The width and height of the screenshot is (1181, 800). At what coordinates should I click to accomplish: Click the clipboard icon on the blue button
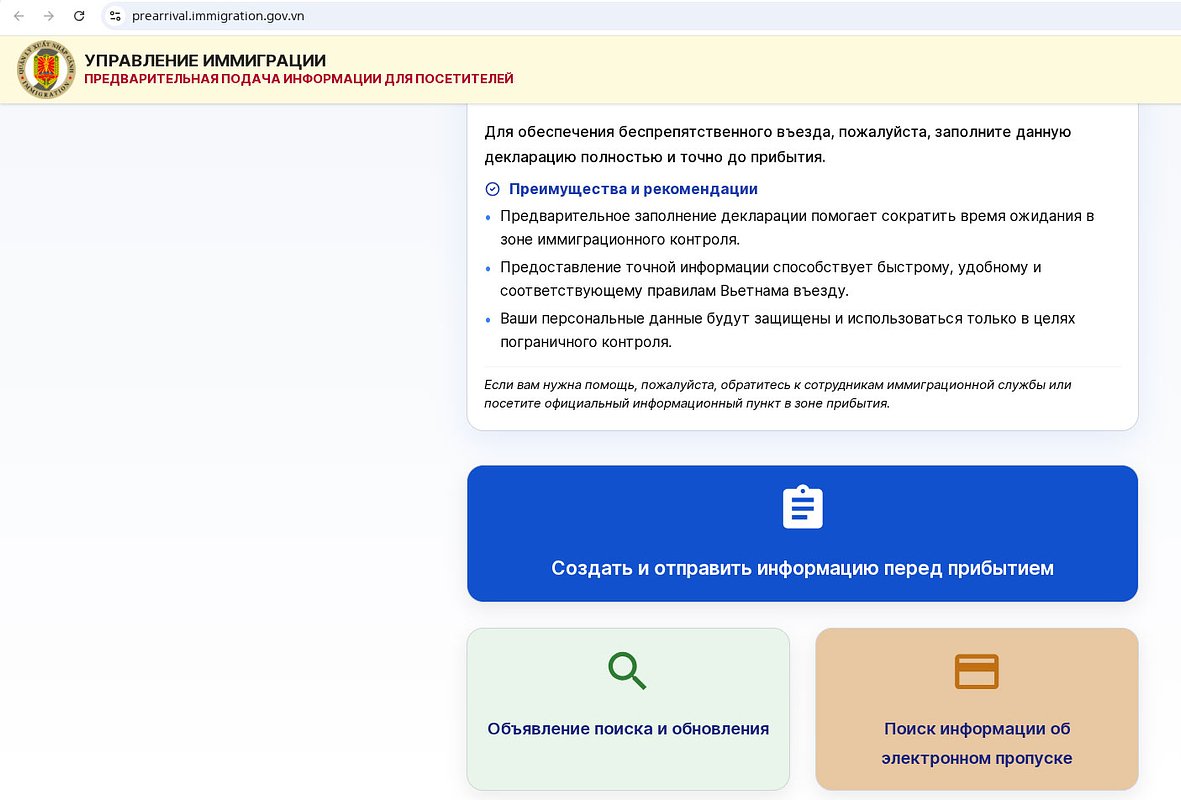click(802, 507)
